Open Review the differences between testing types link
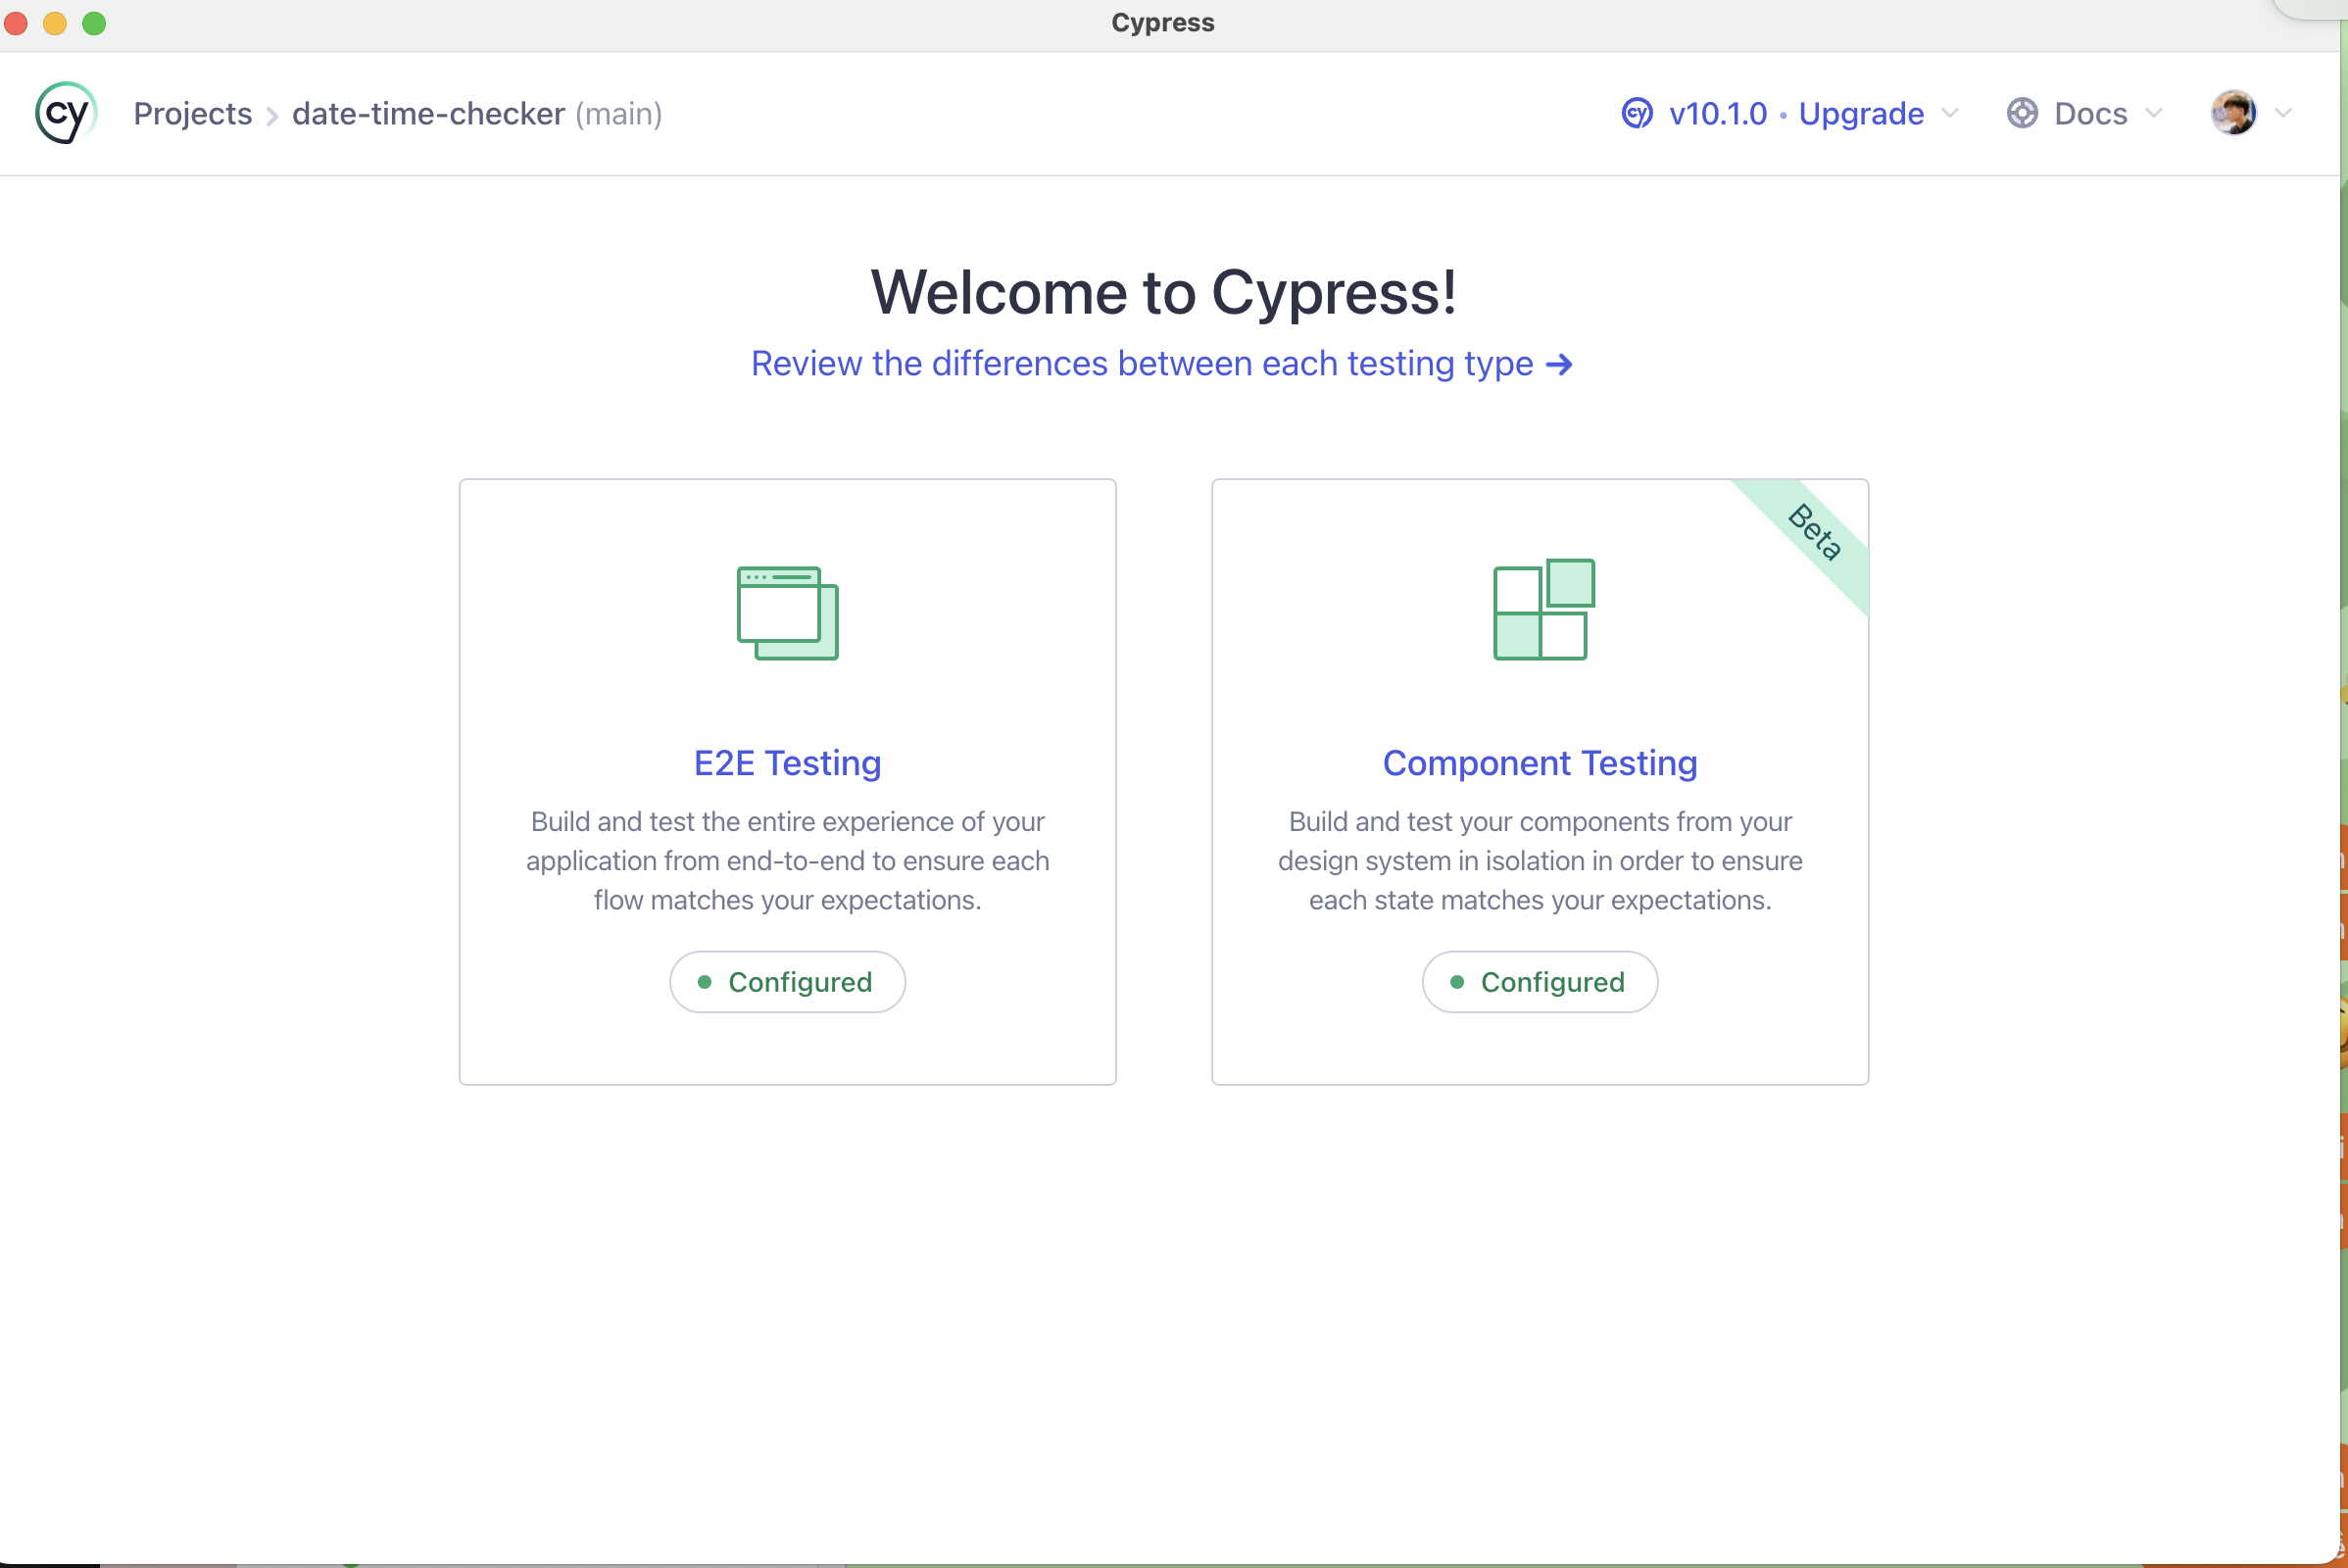 (x=1141, y=364)
